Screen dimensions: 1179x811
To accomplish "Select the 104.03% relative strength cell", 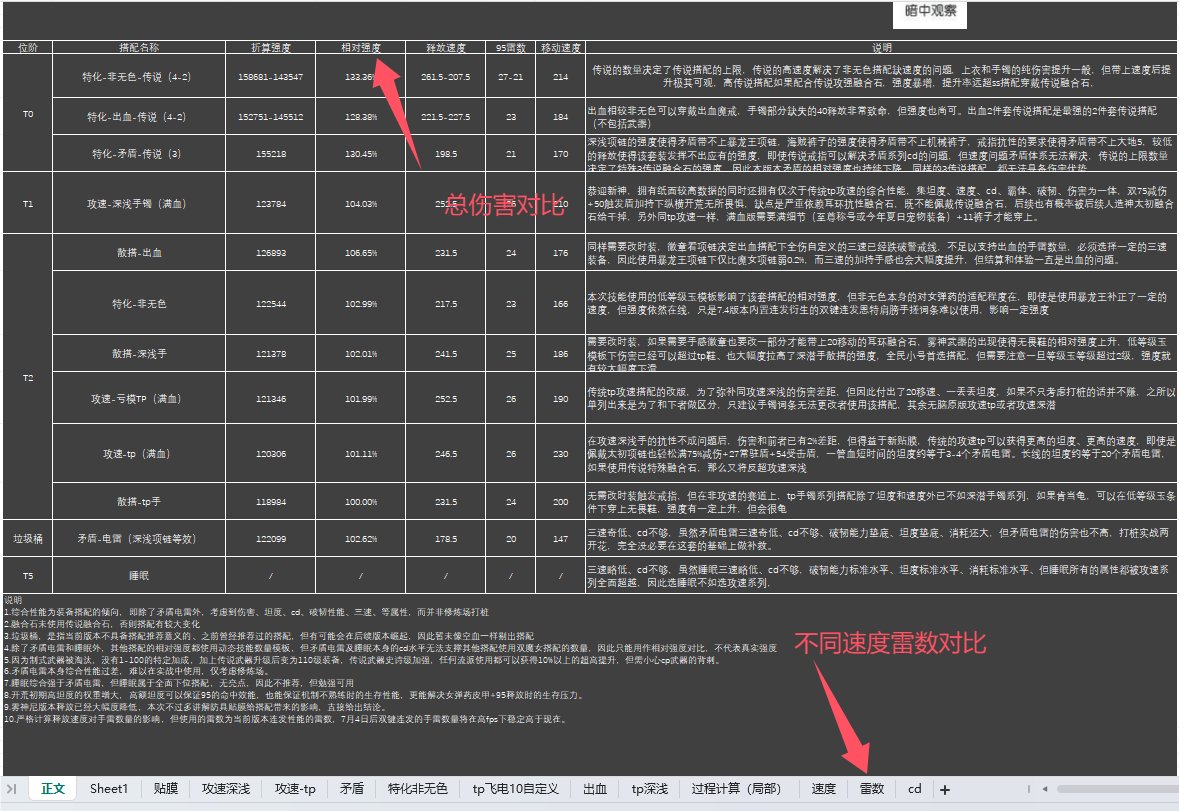I will 361,204.
